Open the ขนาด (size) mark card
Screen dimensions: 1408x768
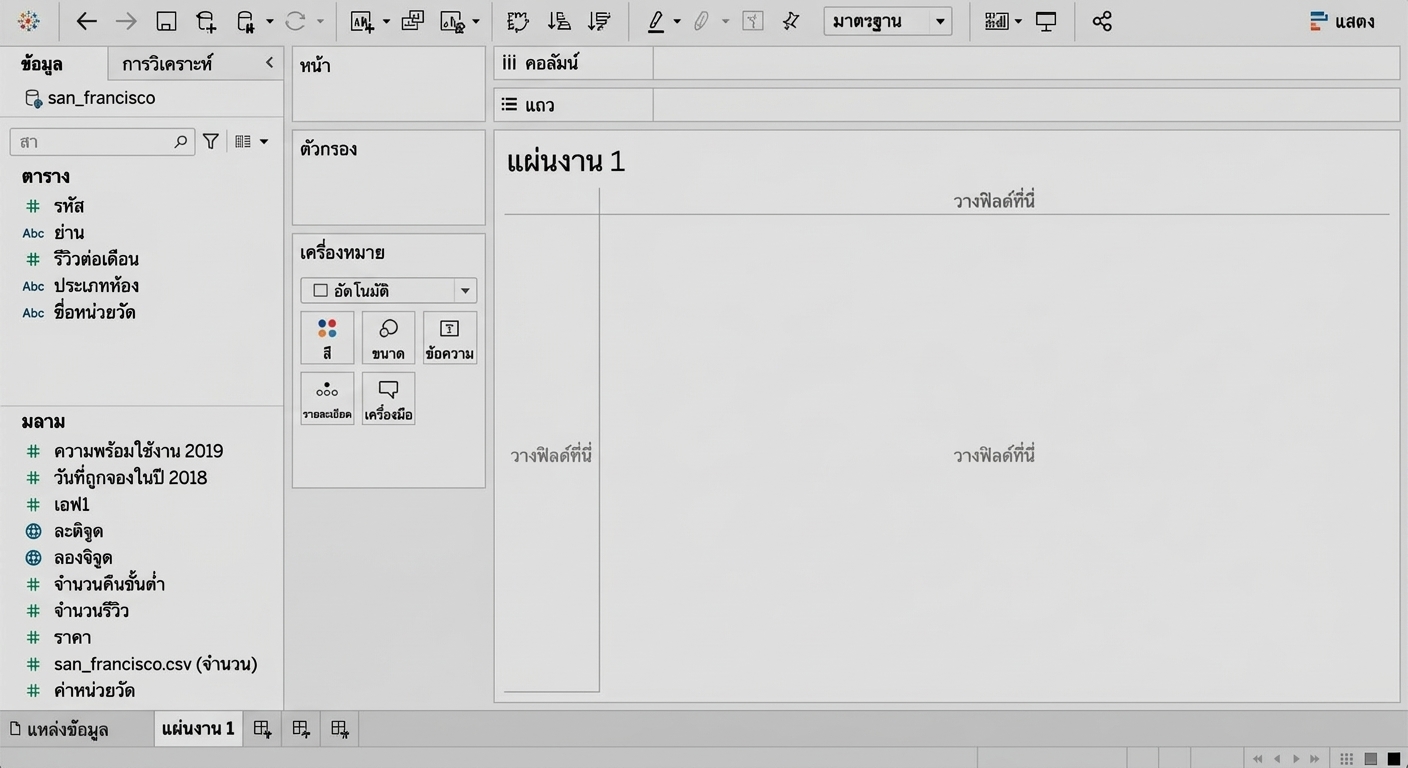[388, 337]
